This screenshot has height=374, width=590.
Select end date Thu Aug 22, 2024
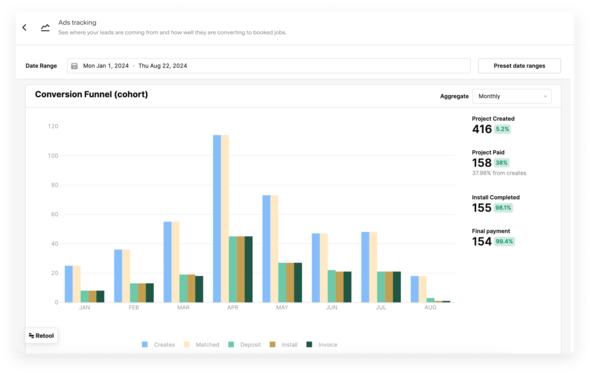[x=163, y=66]
